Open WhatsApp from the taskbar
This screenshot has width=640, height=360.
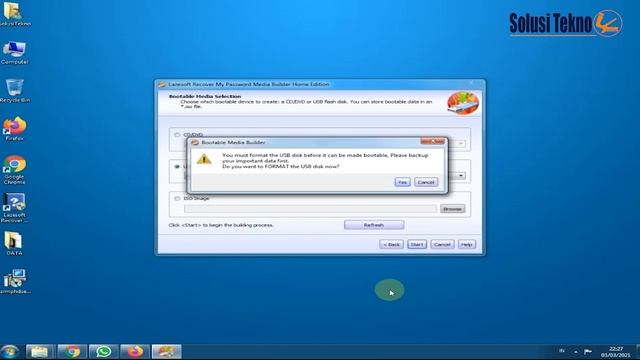[x=104, y=351]
